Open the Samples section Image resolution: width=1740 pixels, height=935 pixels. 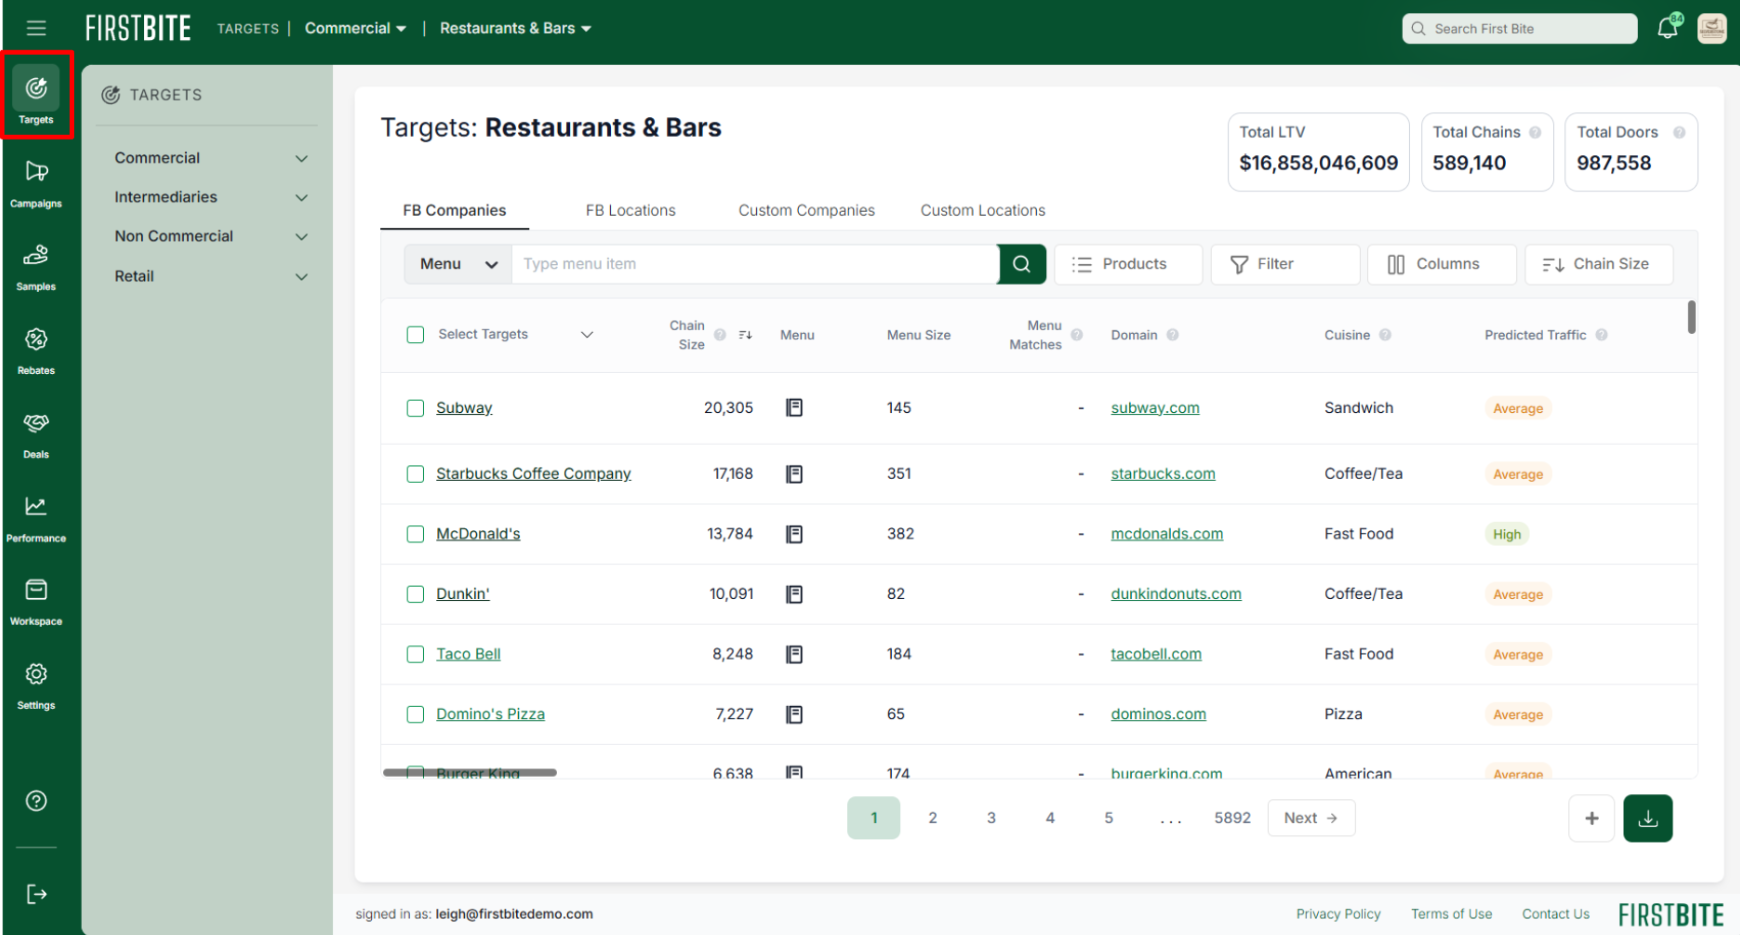tap(36, 267)
